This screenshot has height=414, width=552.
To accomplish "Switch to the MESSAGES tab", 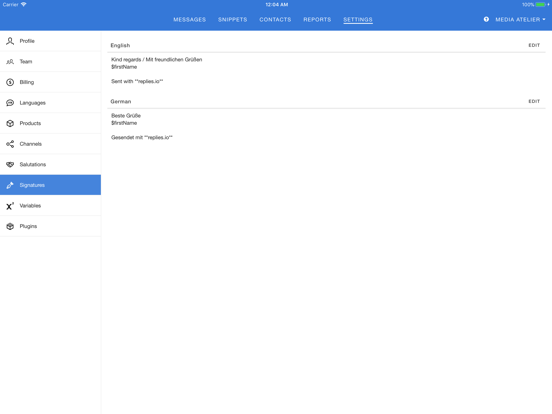I will (189, 20).
